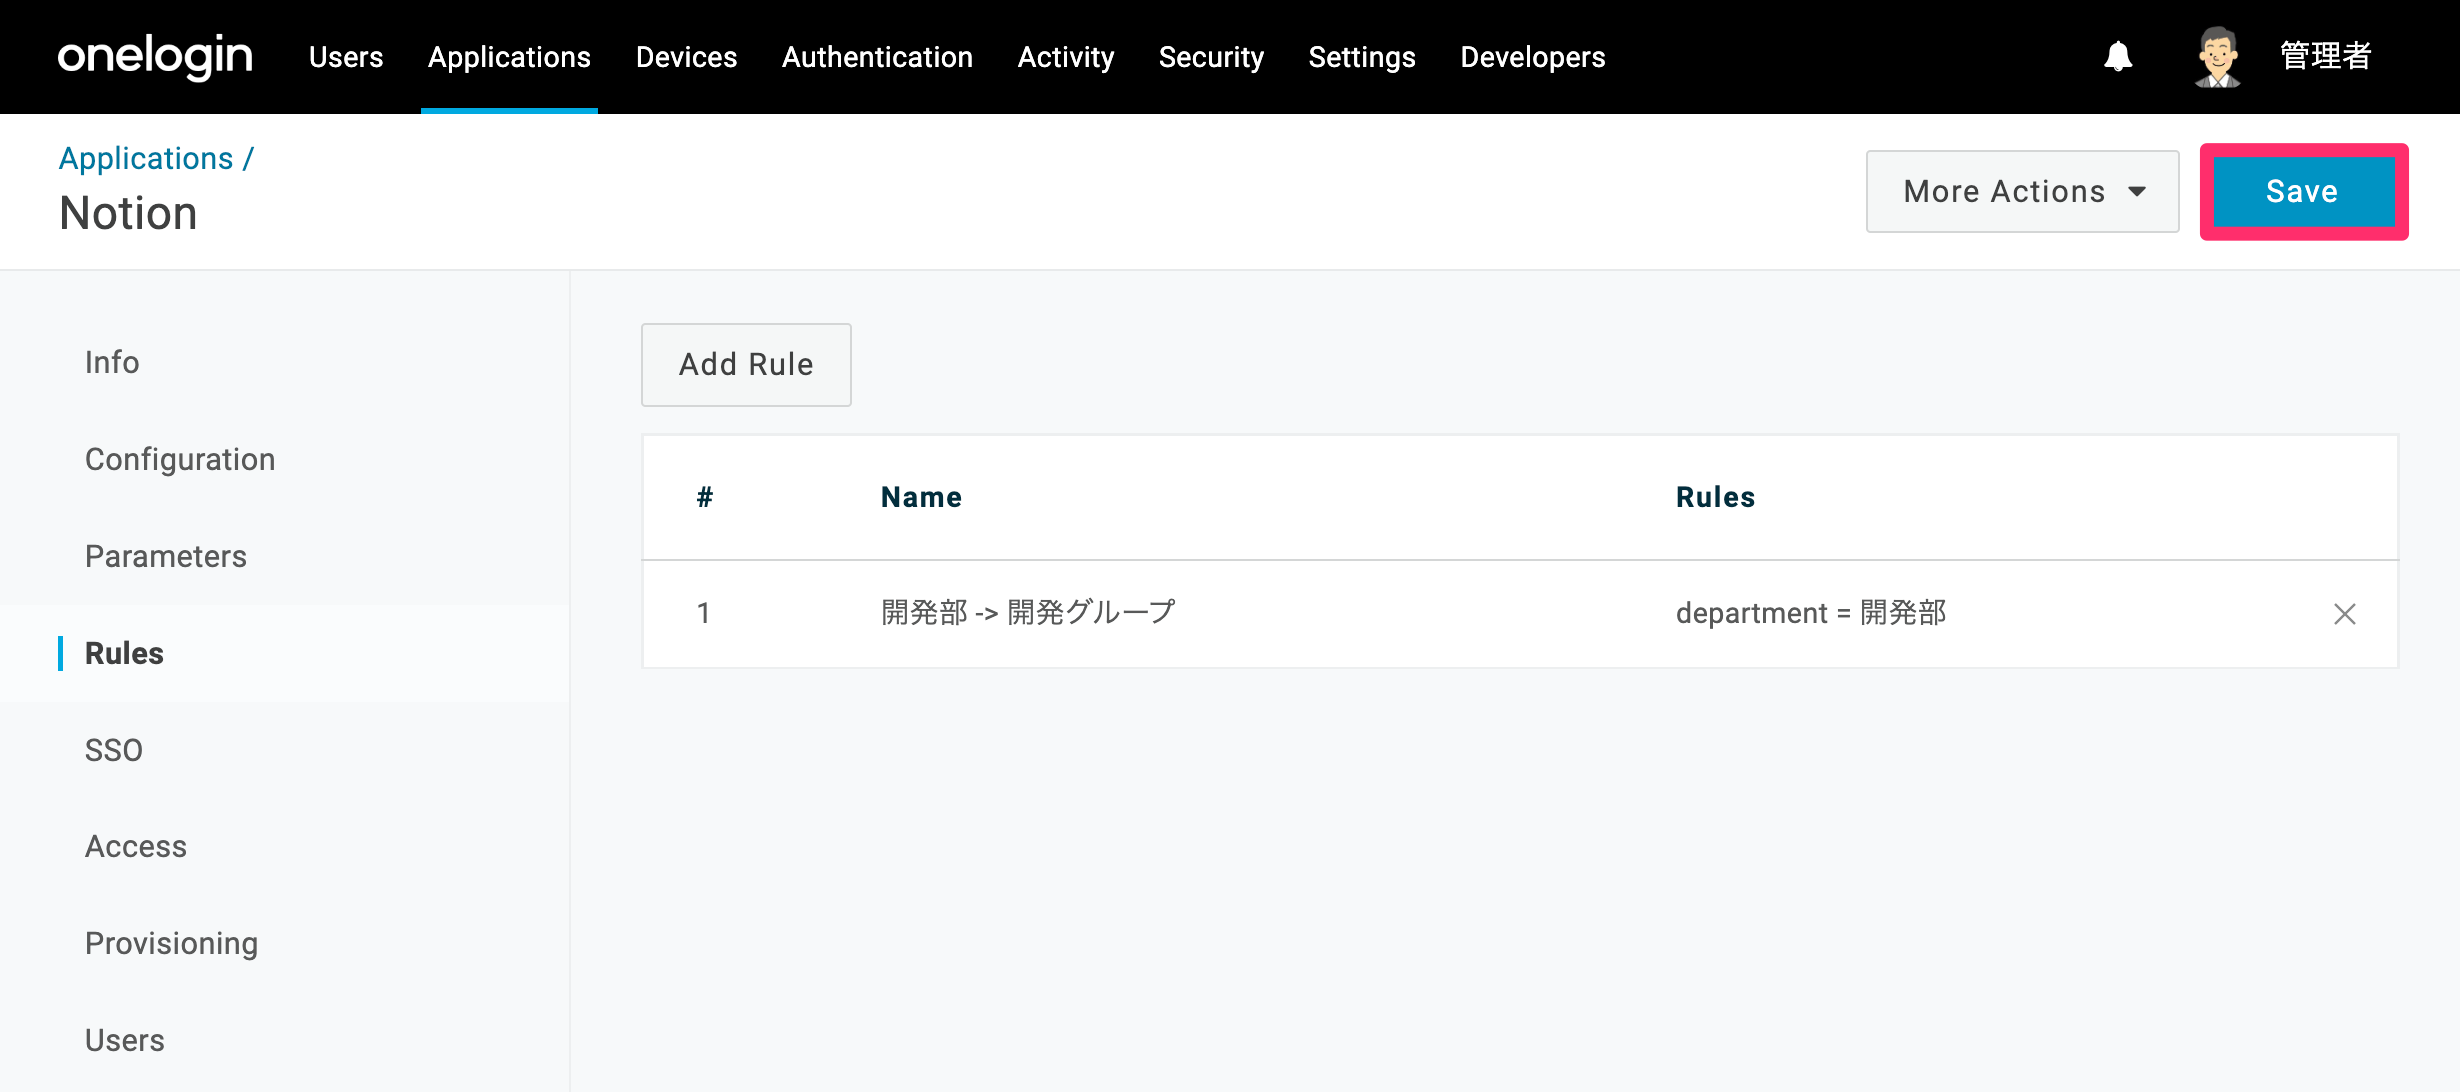Viewport: 2460px width, 1092px height.
Task: Switch to the Provisioning sidebar tab
Action: (172, 944)
